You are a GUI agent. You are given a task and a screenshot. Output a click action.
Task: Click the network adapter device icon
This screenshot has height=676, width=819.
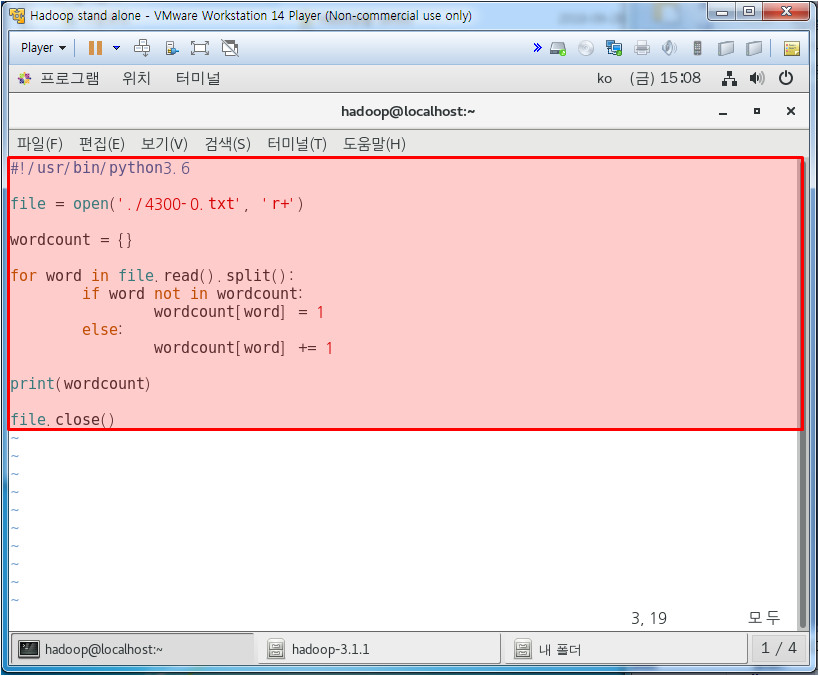coord(614,49)
